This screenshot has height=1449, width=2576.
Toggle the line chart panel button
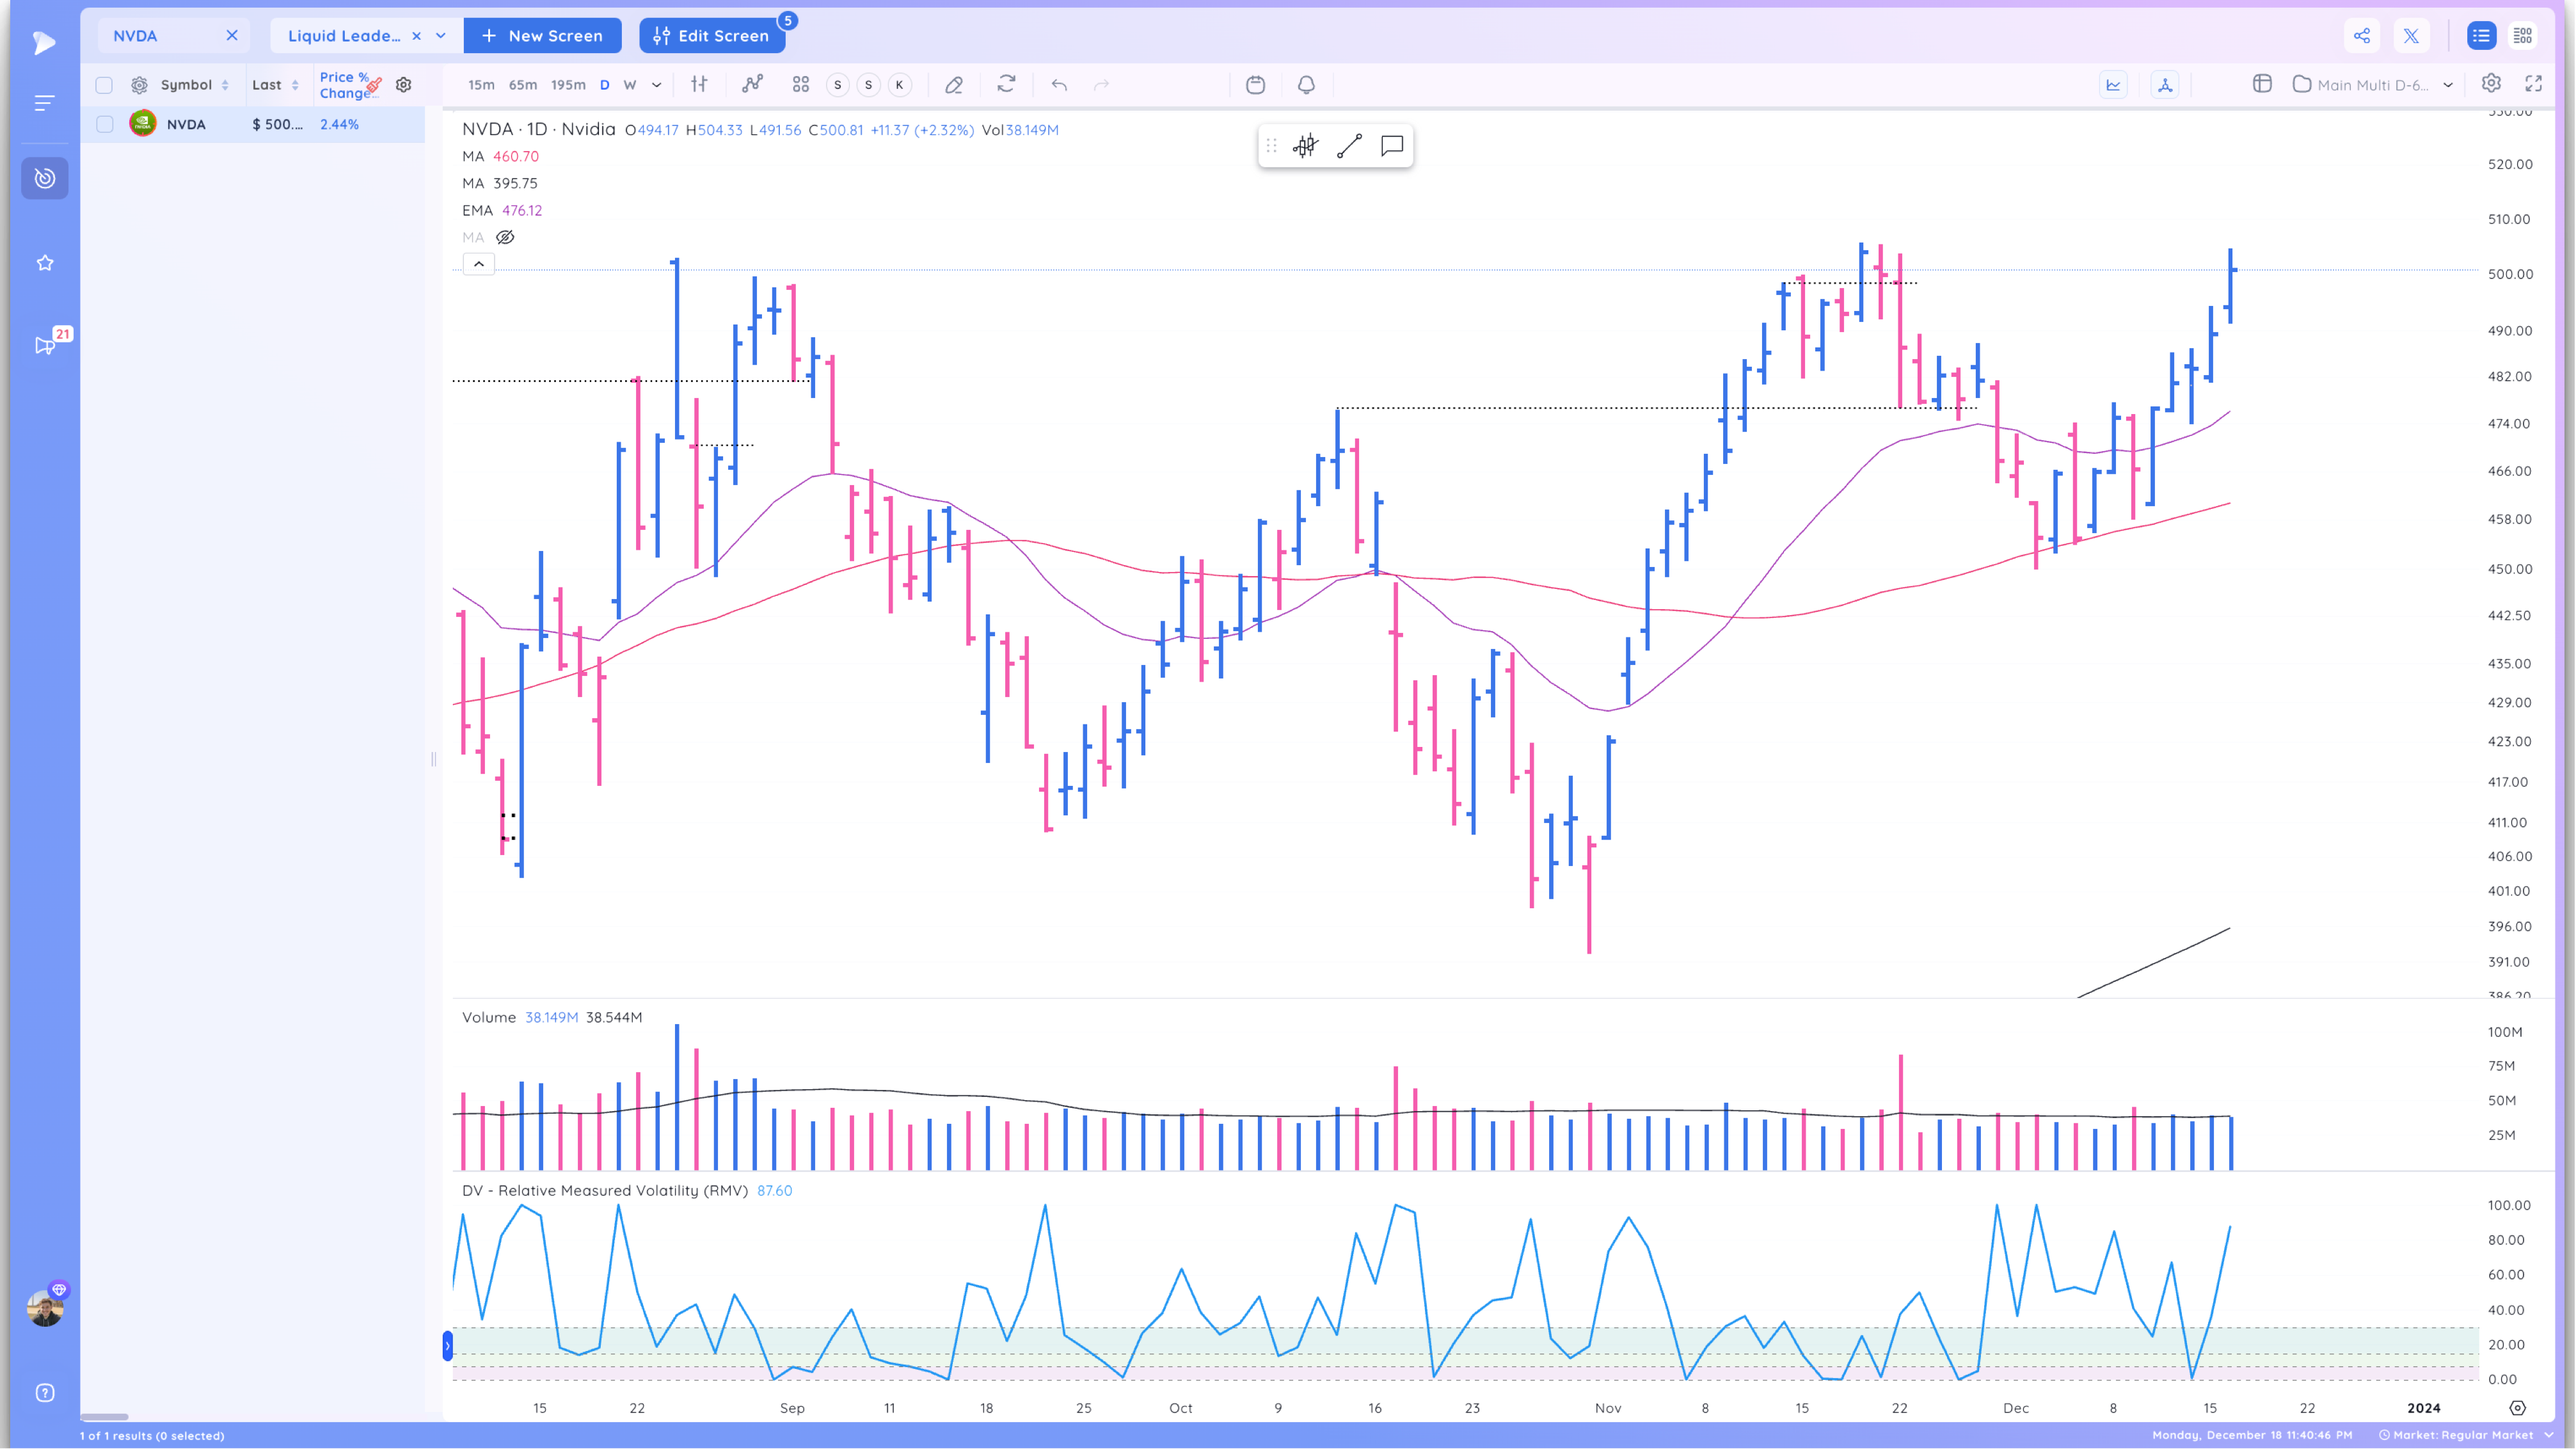point(2113,85)
